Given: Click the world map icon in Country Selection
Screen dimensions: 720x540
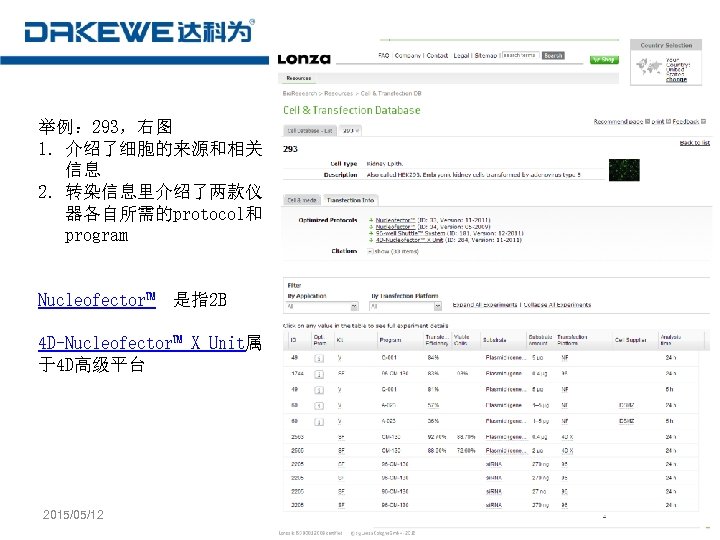Looking at the screenshot, I should coord(649,67).
